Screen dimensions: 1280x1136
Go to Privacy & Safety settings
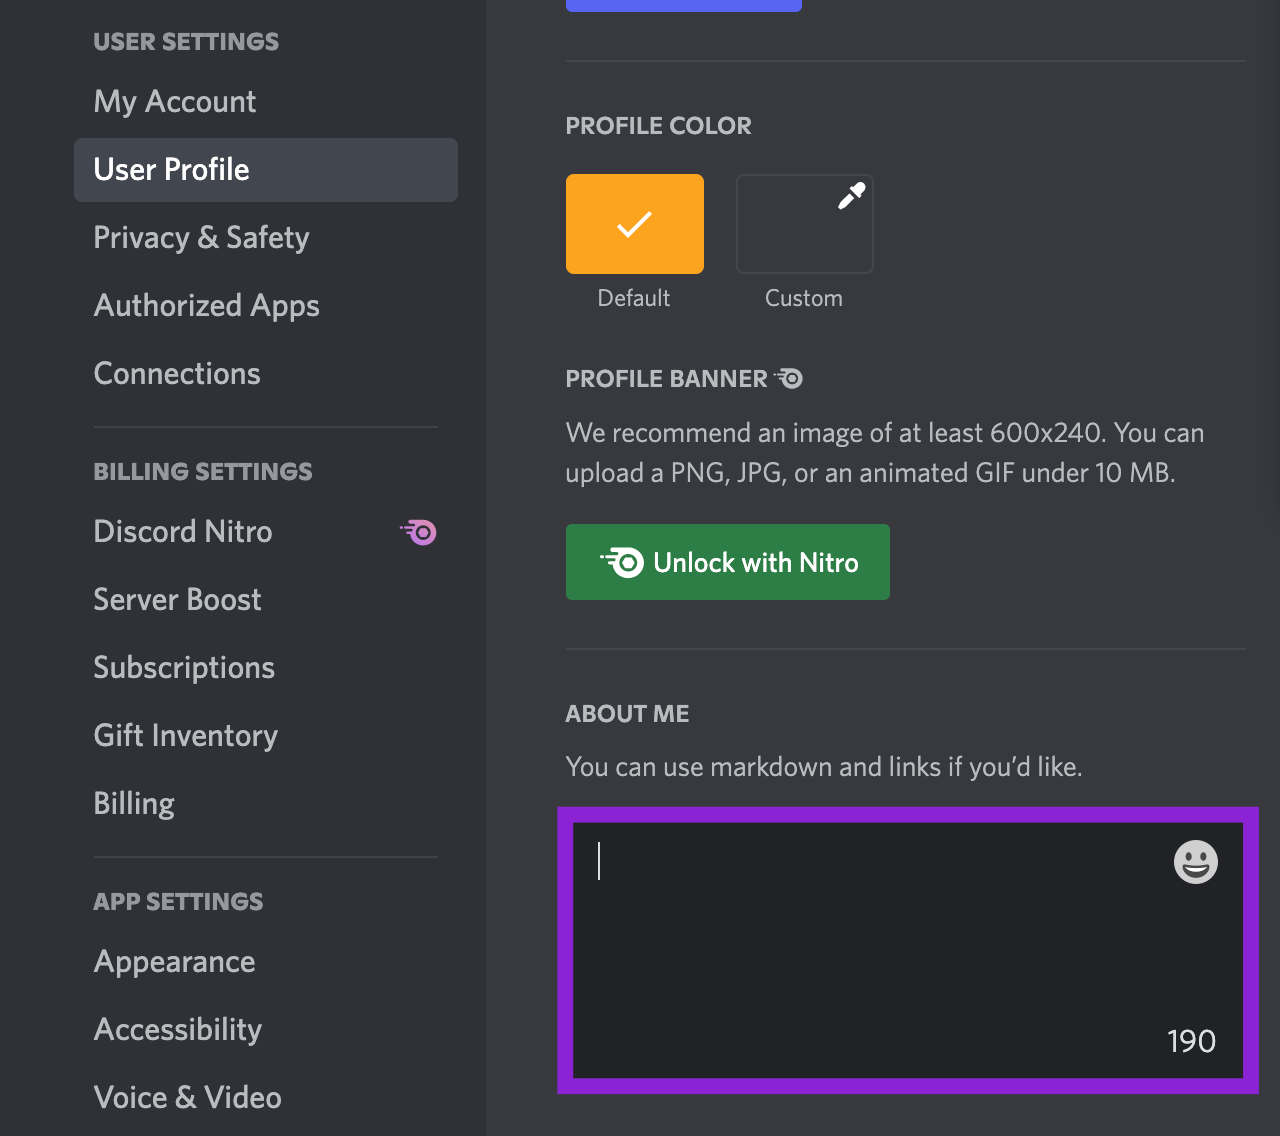click(201, 238)
